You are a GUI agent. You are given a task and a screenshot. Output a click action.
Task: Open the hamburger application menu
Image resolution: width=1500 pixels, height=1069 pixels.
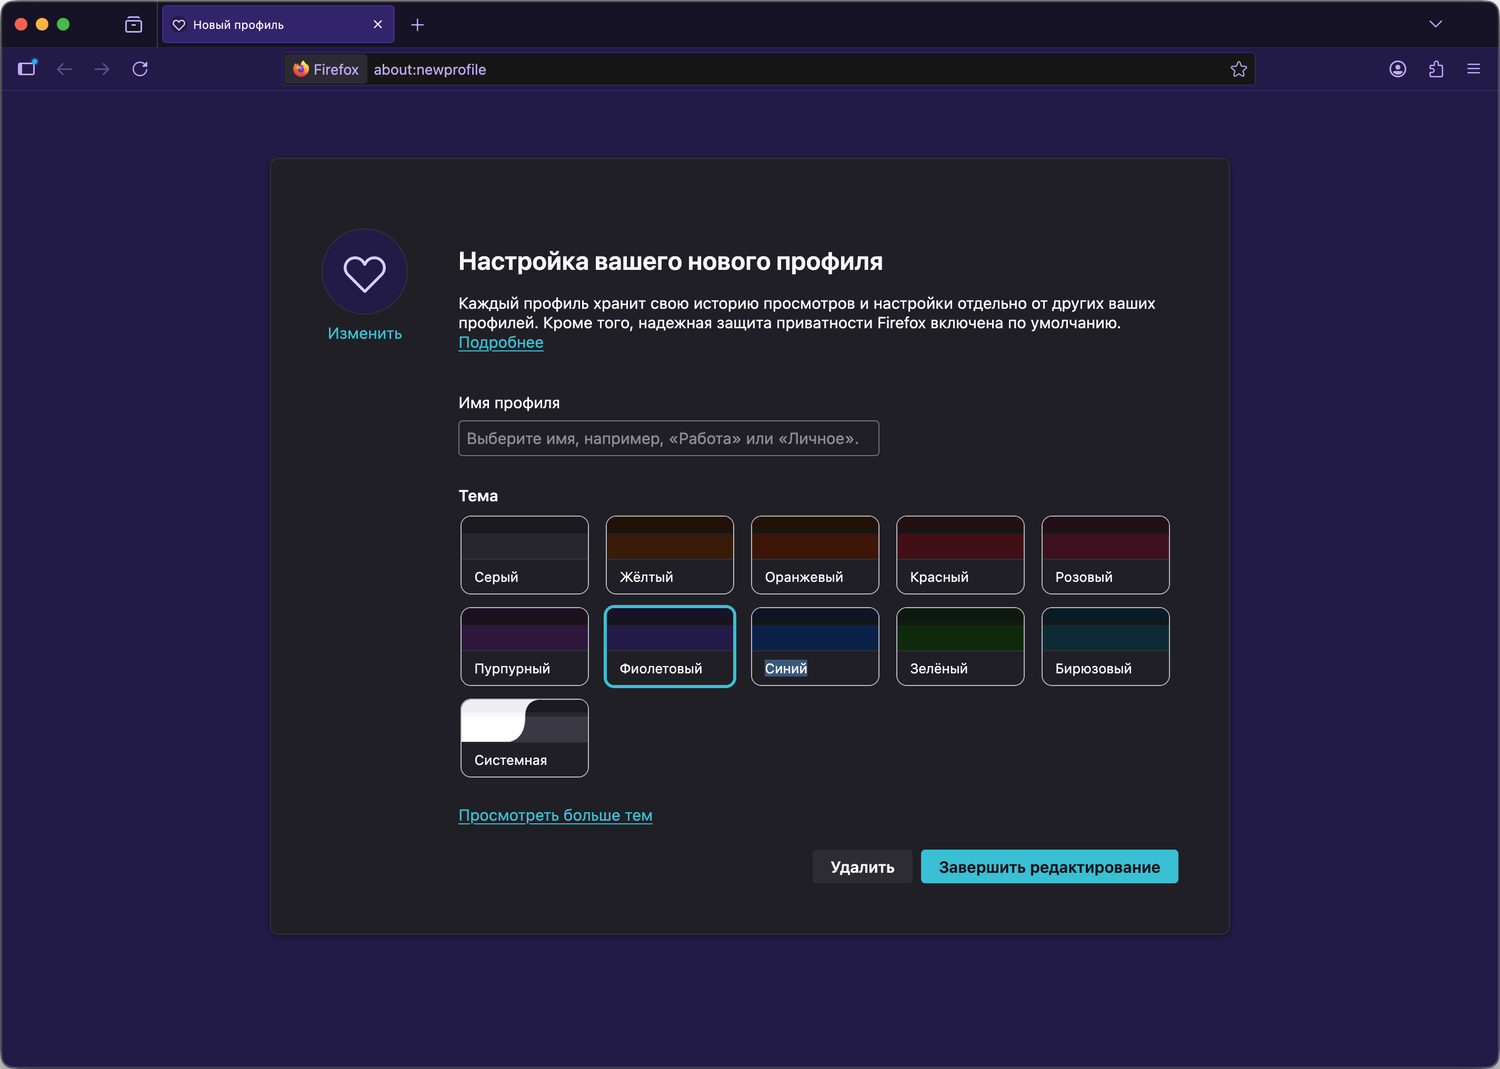(x=1473, y=69)
